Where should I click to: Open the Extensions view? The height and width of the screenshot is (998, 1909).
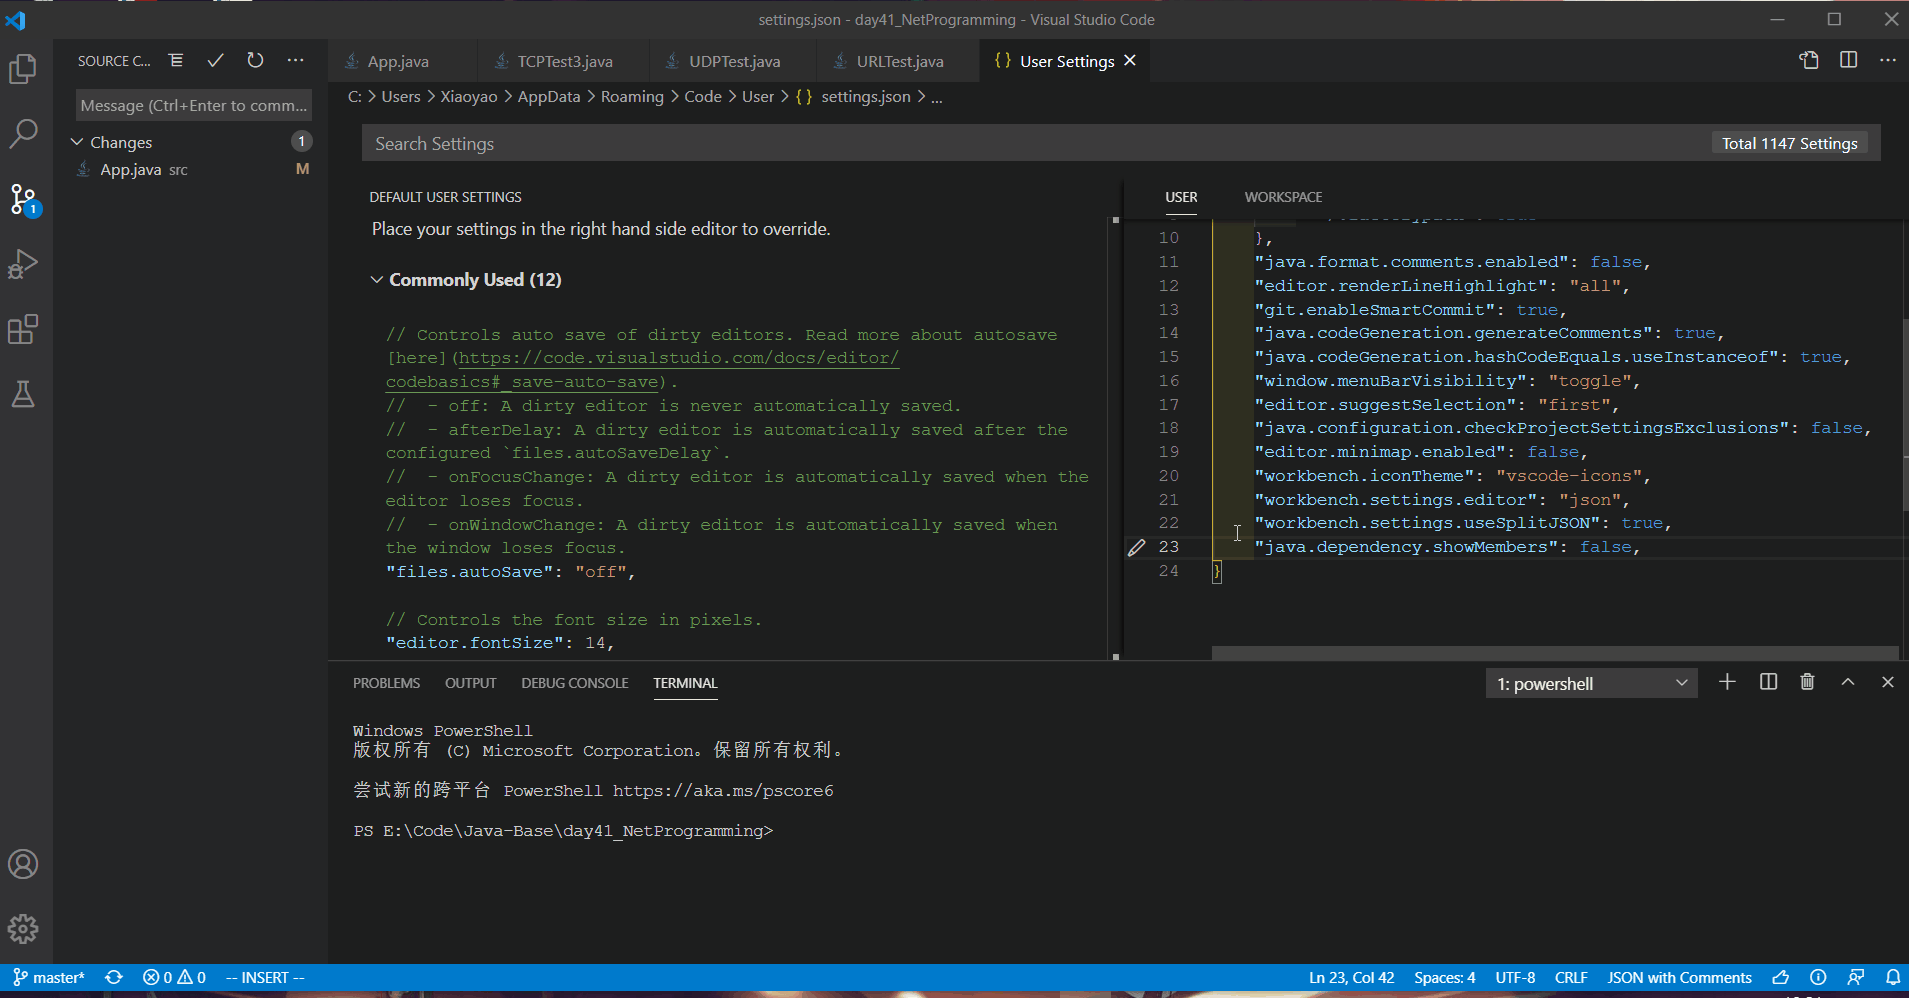pos(23,329)
